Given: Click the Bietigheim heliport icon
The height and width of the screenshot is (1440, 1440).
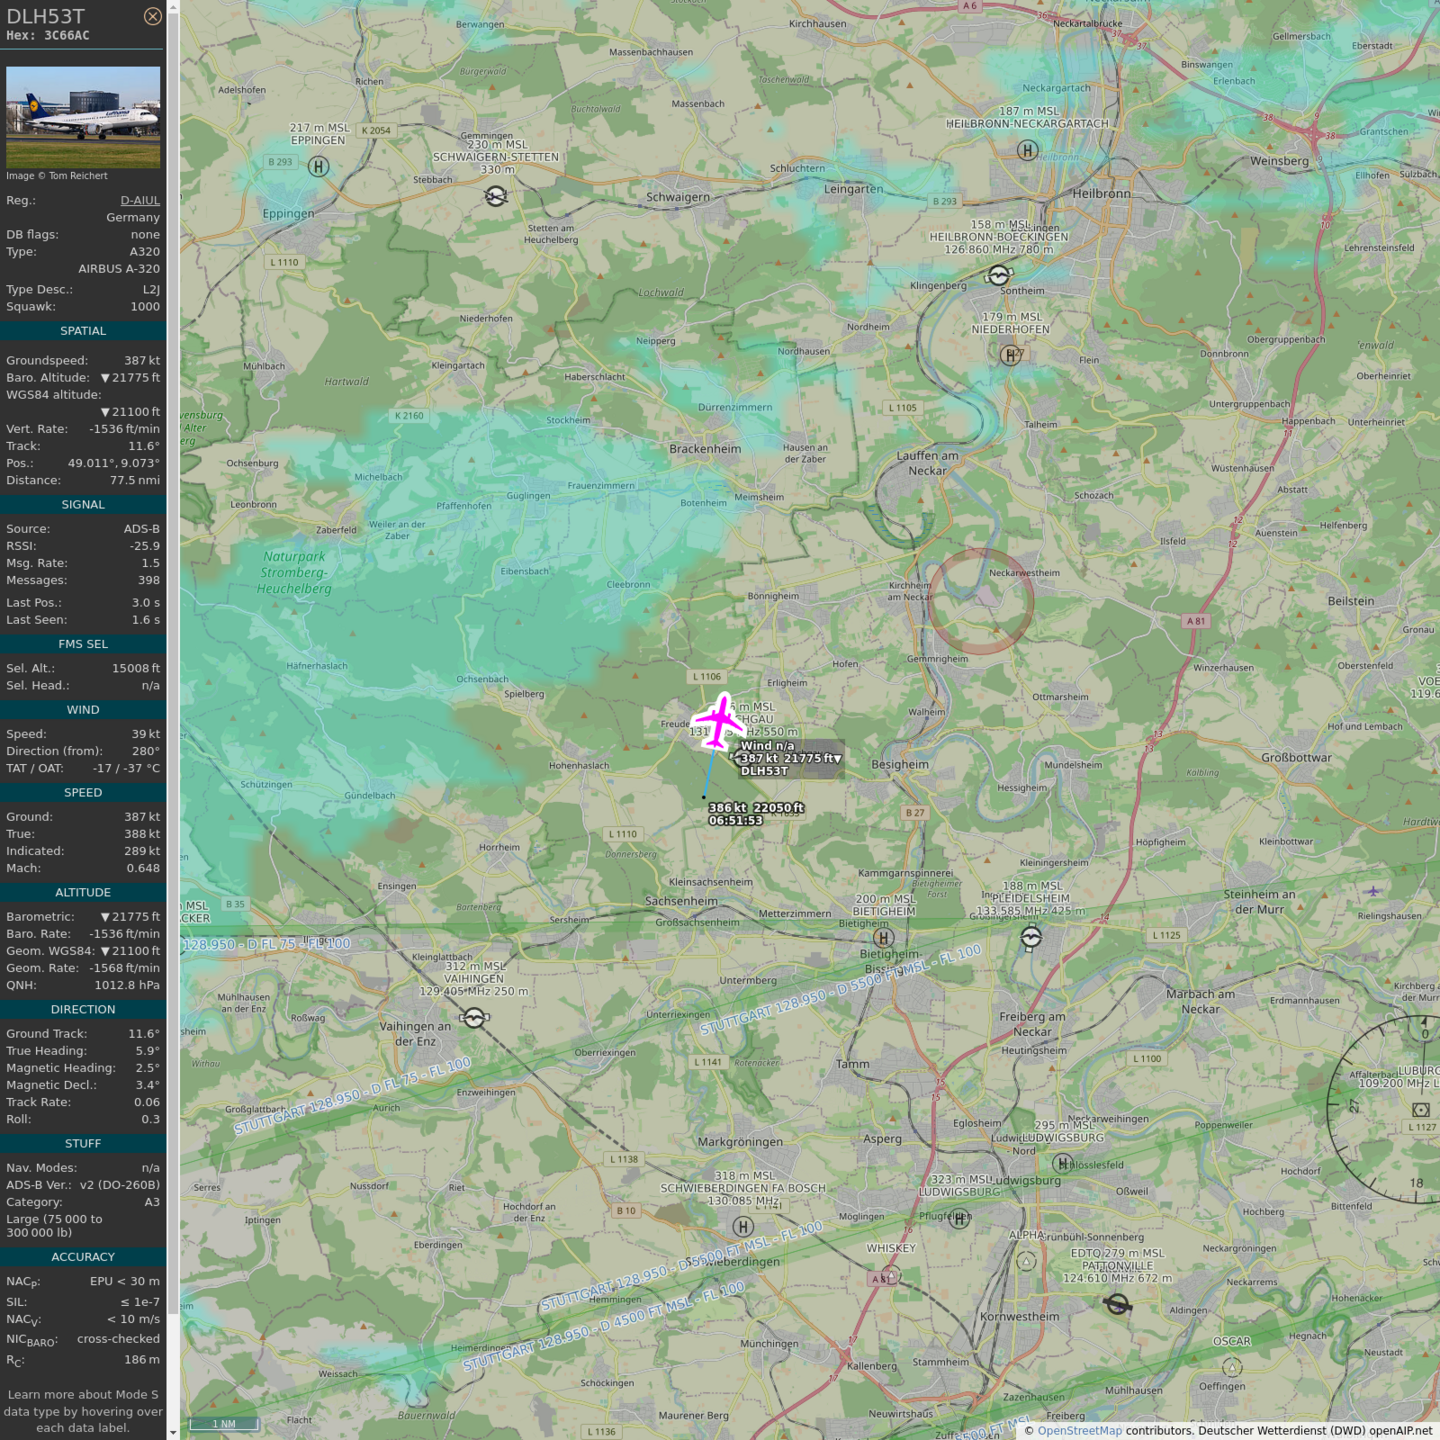Looking at the screenshot, I should click(883, 937).
